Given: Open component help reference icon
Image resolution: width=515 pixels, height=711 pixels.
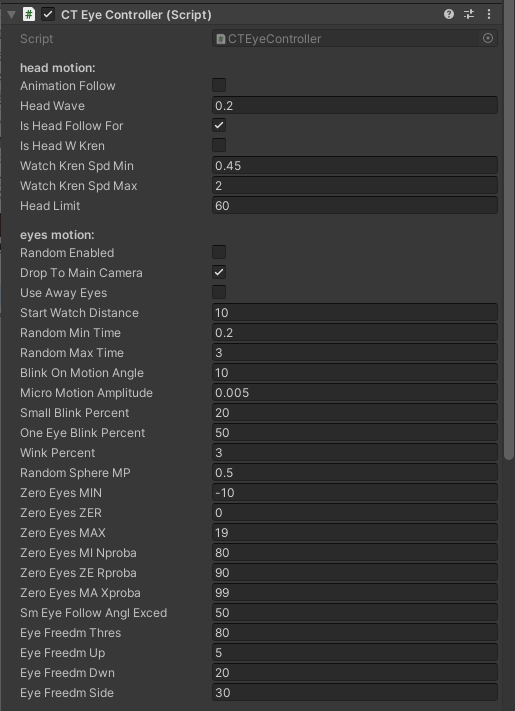Looking at the screenshot, I should point(449,15).
